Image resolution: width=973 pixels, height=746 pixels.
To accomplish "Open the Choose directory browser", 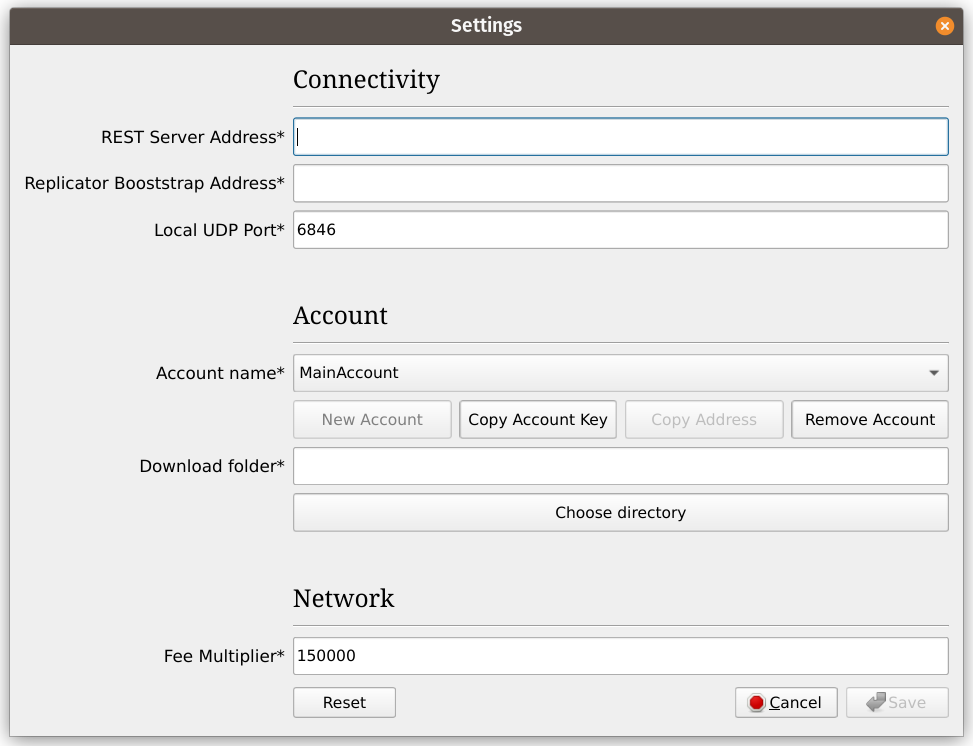I will point(621,513).
